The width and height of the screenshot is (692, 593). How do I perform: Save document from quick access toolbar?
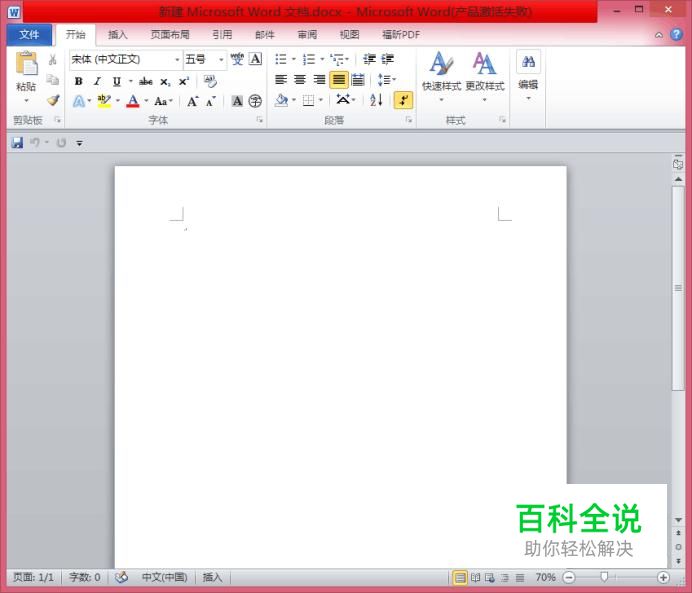click(x=17, y=143)
